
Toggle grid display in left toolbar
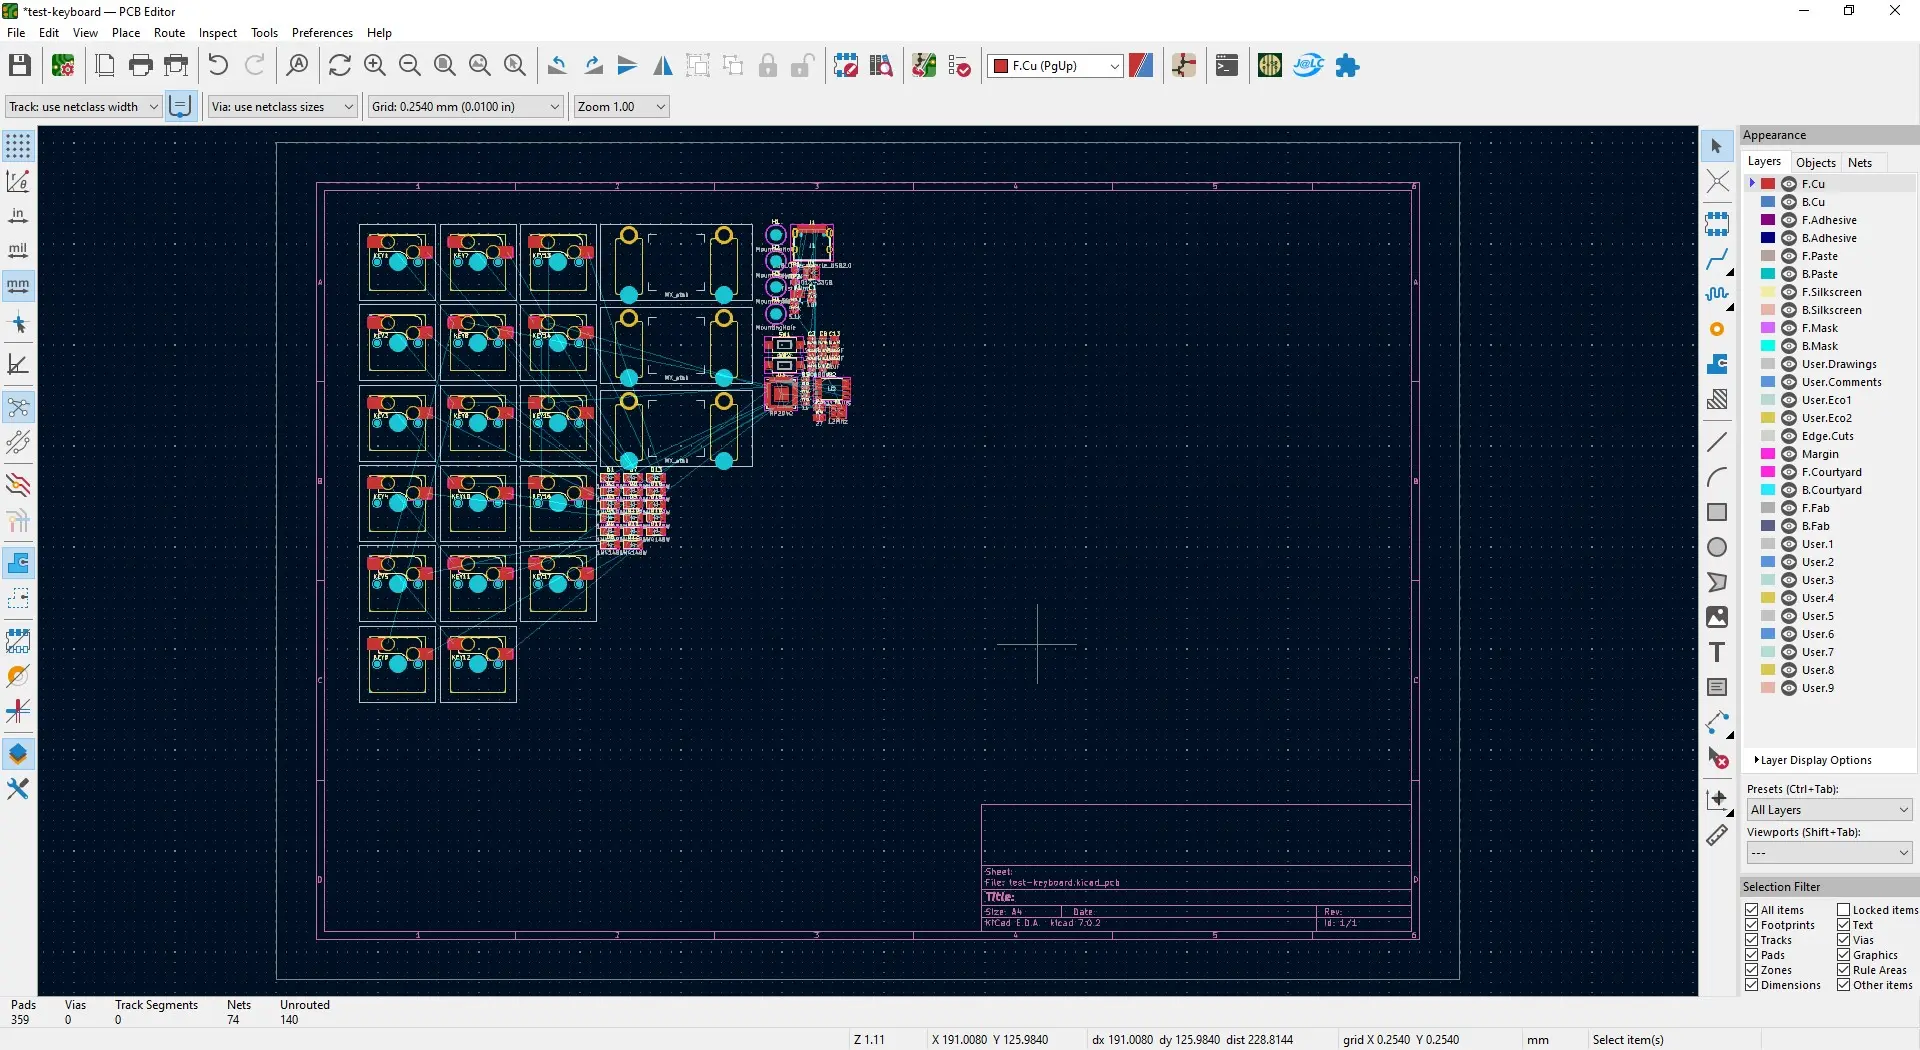pyautogui.click(x=18, y=146)
